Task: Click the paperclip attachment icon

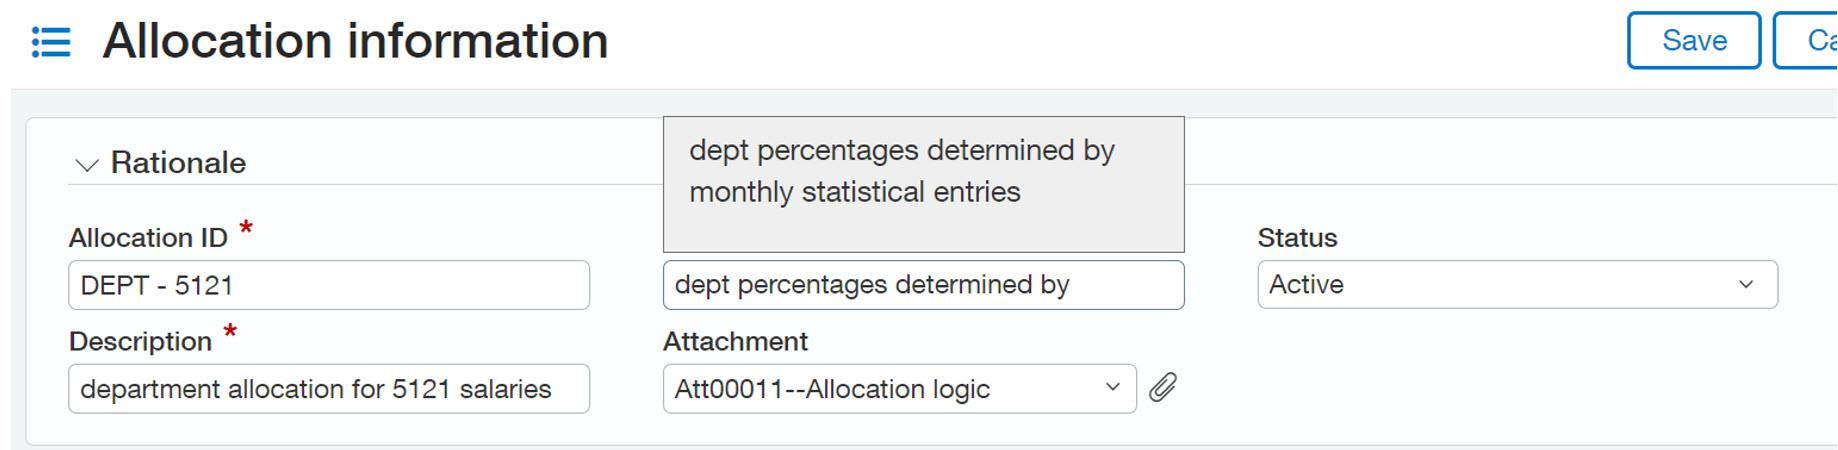Action: (1163, 387)
